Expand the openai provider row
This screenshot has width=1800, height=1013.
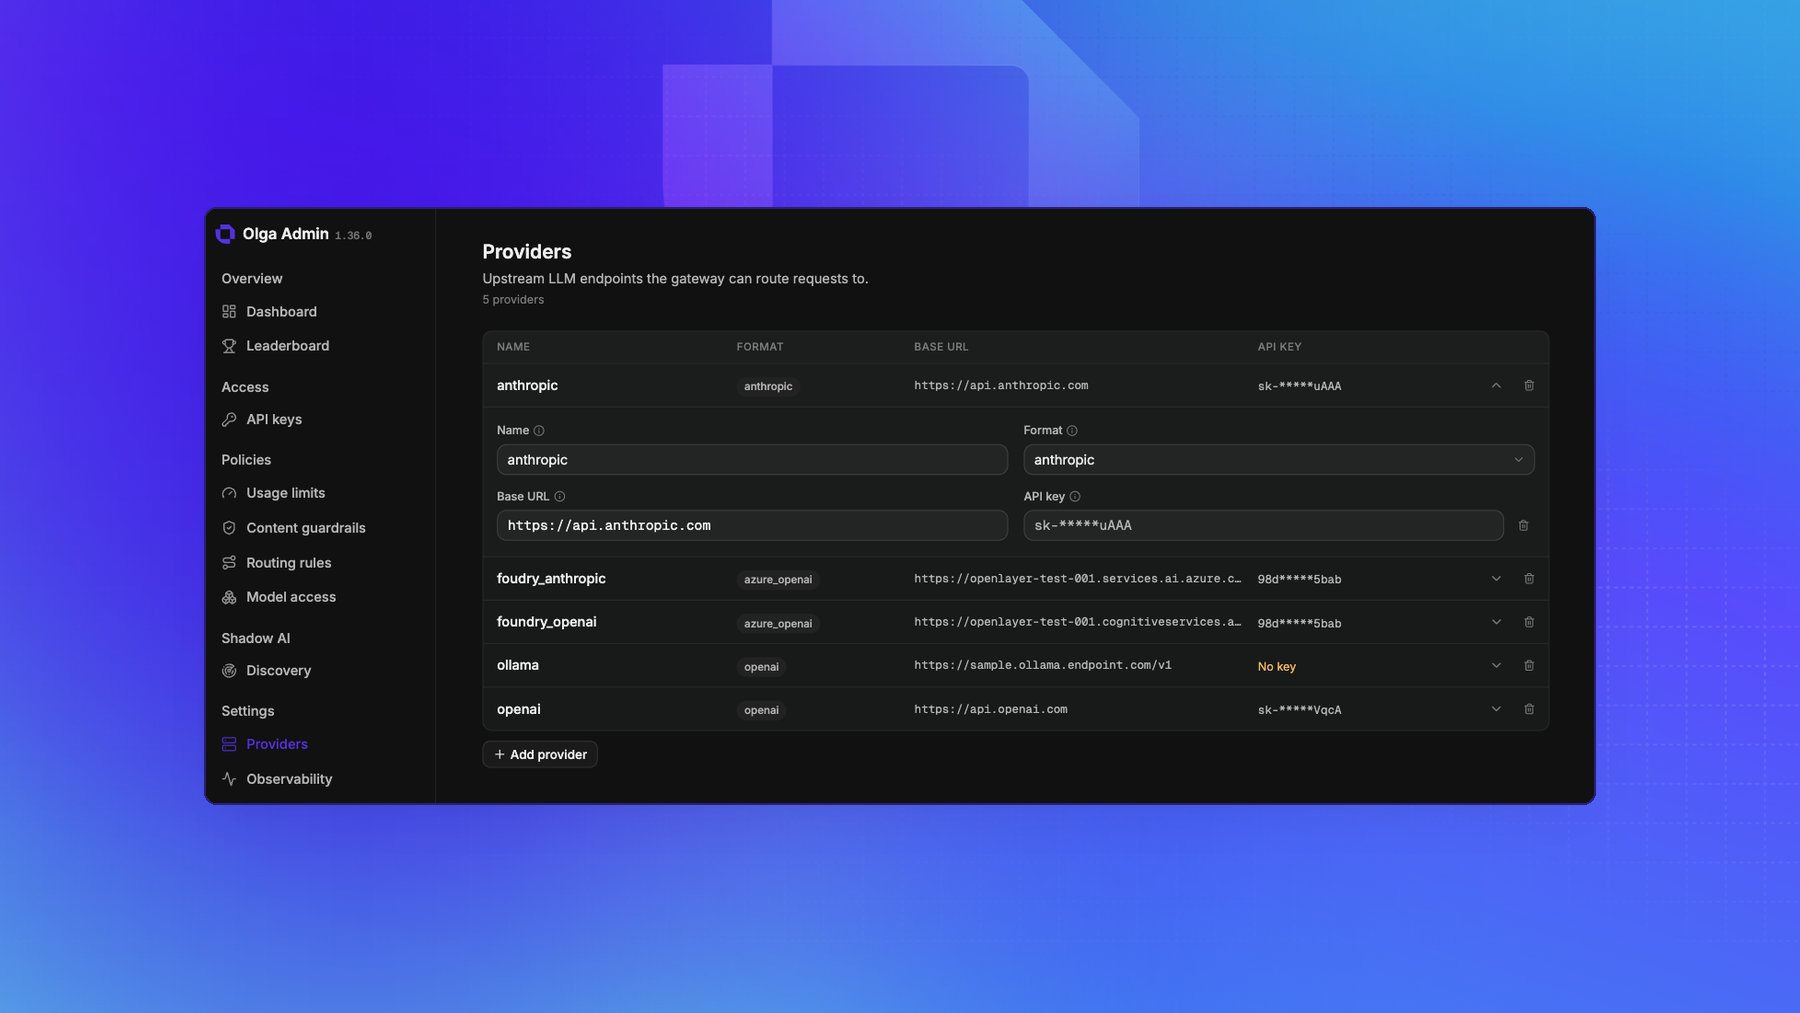pos(1496,709)
